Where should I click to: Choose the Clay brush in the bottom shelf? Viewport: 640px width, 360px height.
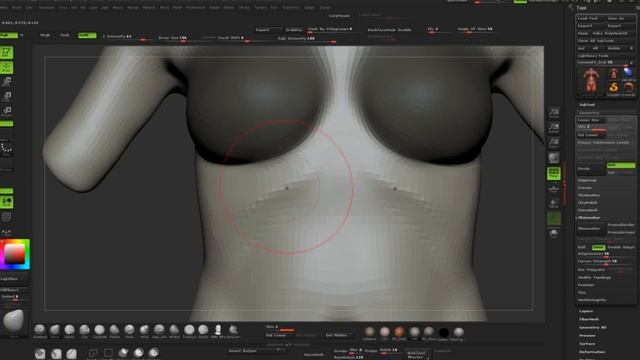[84, 330]
